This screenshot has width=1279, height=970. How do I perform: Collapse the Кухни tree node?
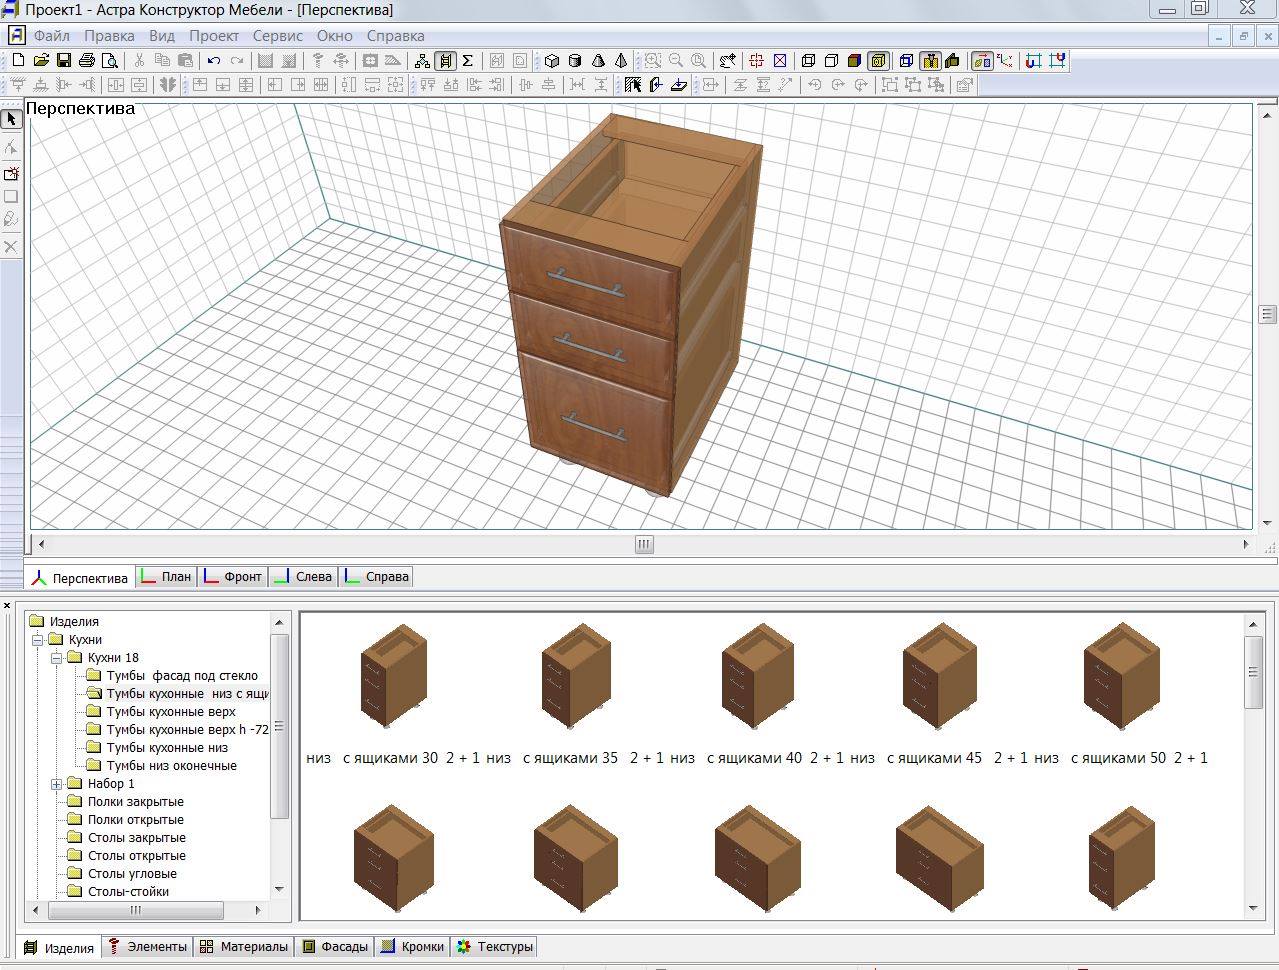pos(37,640)
